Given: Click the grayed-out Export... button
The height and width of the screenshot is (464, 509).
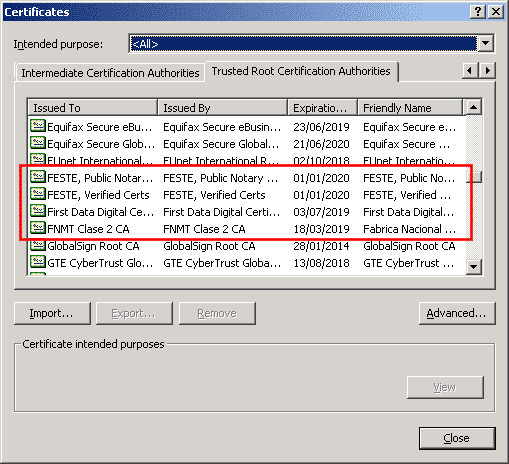Looking at the screenshot, I should pyautogui.click(x=134, y=313).
